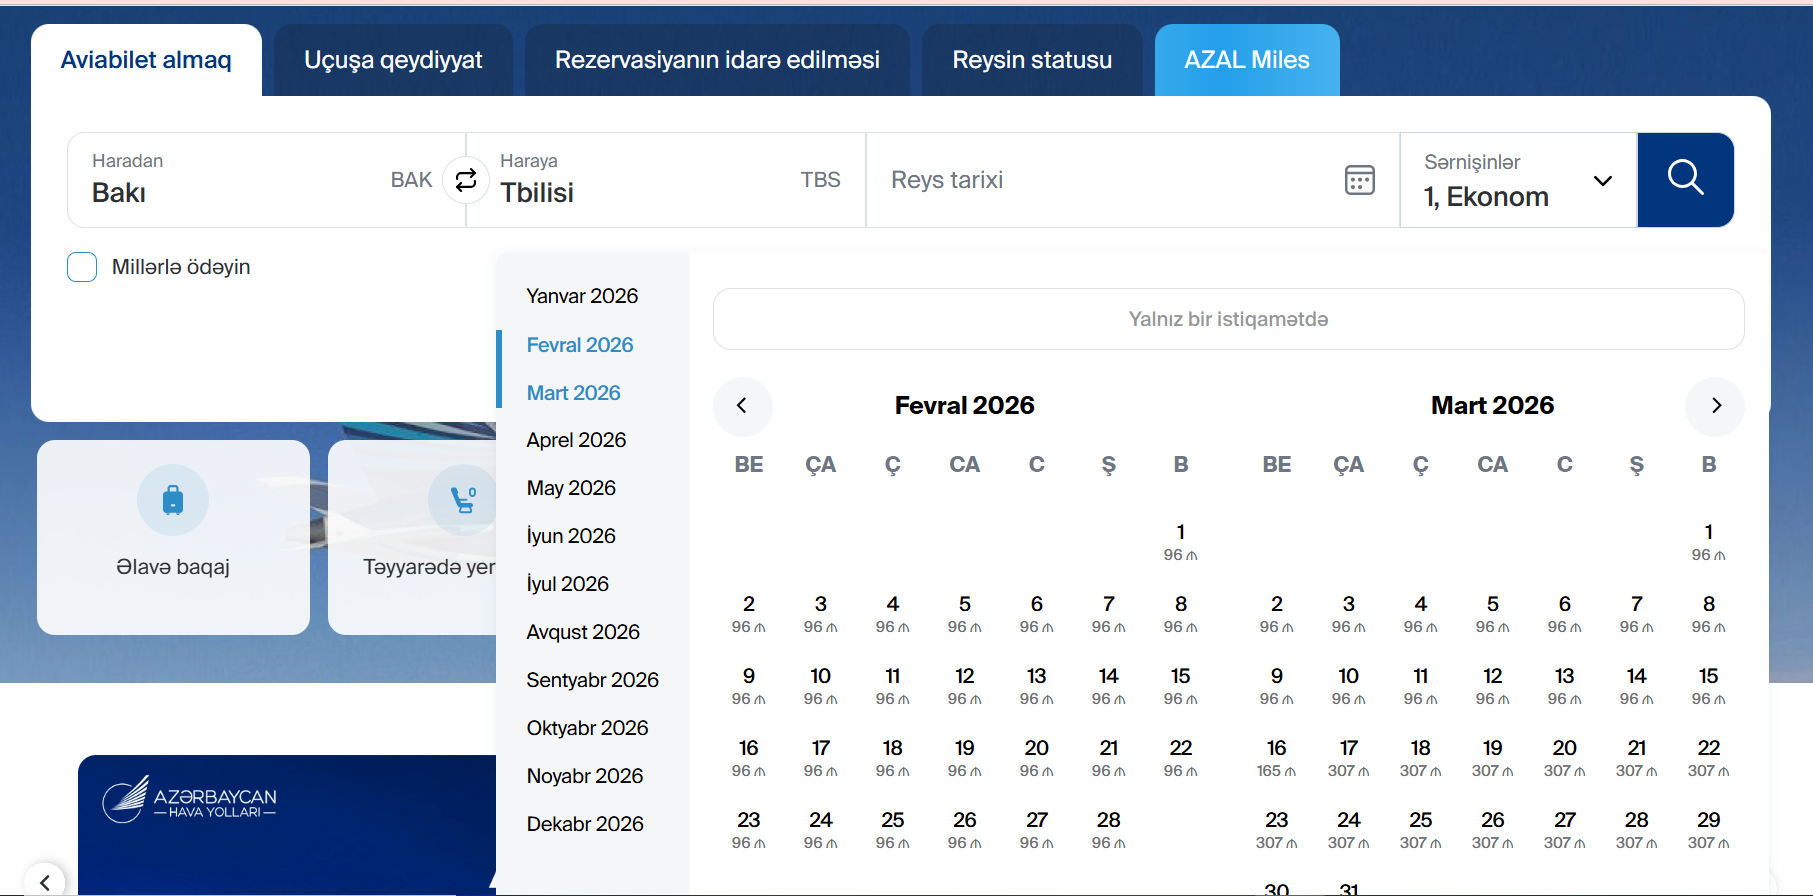
Task: Click the Azərbaycan Hava Yolları logo
Action: (190, 799)
